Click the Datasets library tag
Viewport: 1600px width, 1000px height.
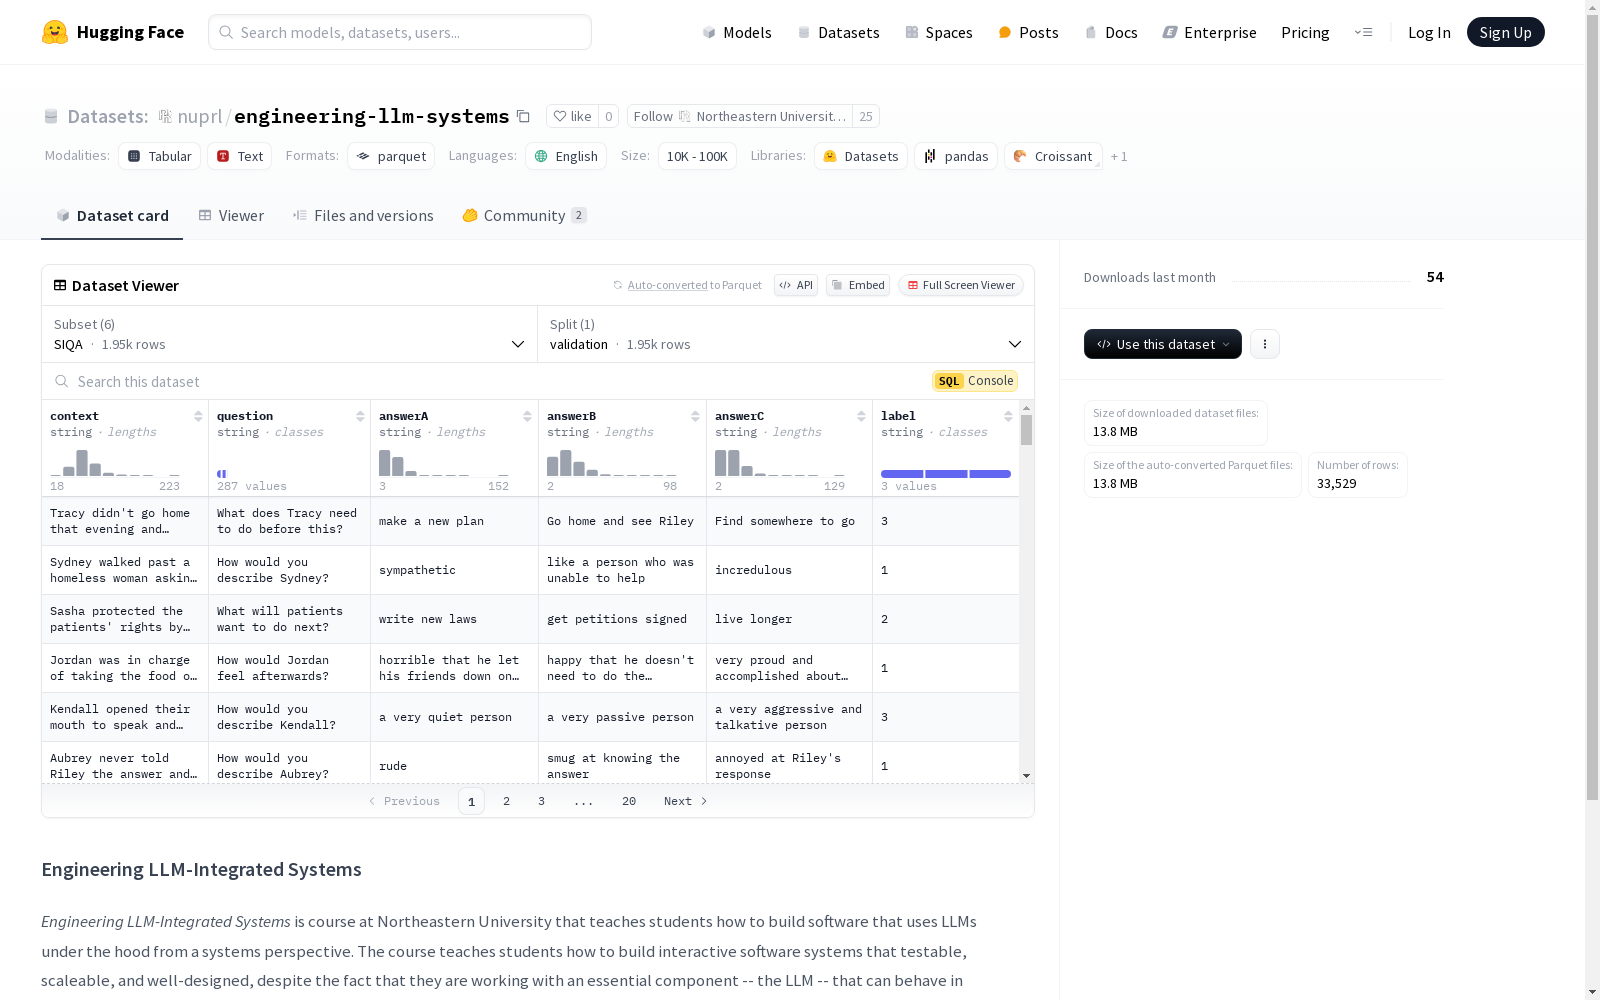click(x=861, y=156)
